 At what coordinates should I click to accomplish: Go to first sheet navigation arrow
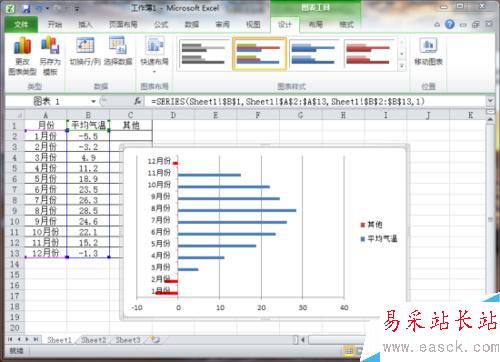10,340
